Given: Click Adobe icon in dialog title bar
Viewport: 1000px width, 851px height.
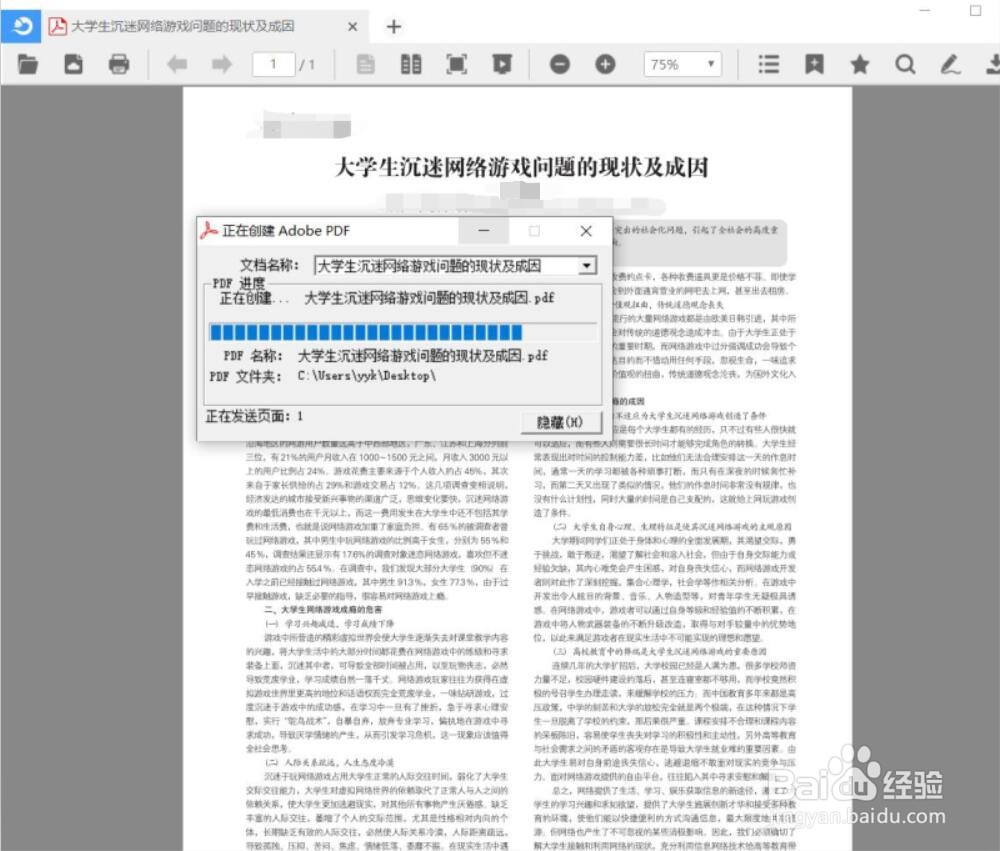Looking at the screenshot, I should (209, 230).
